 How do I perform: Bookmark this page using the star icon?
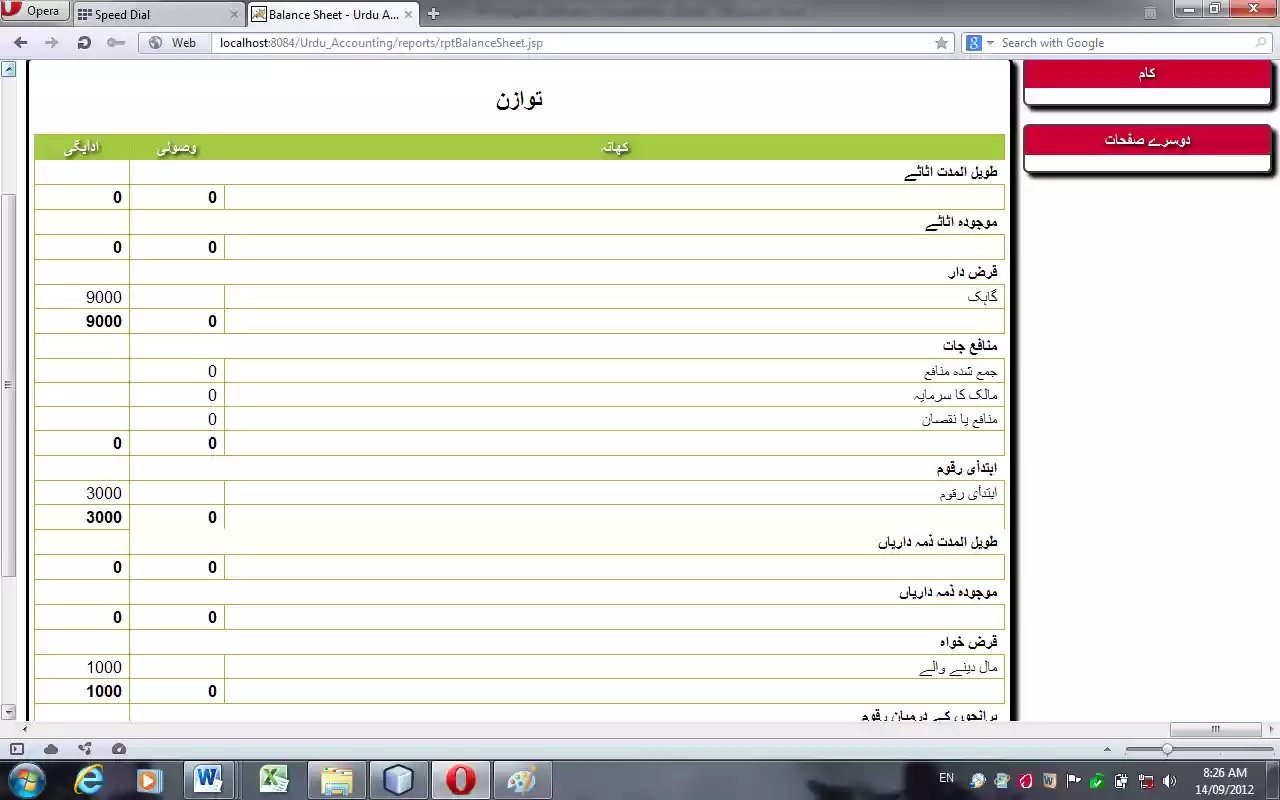[x=942, y=42]
